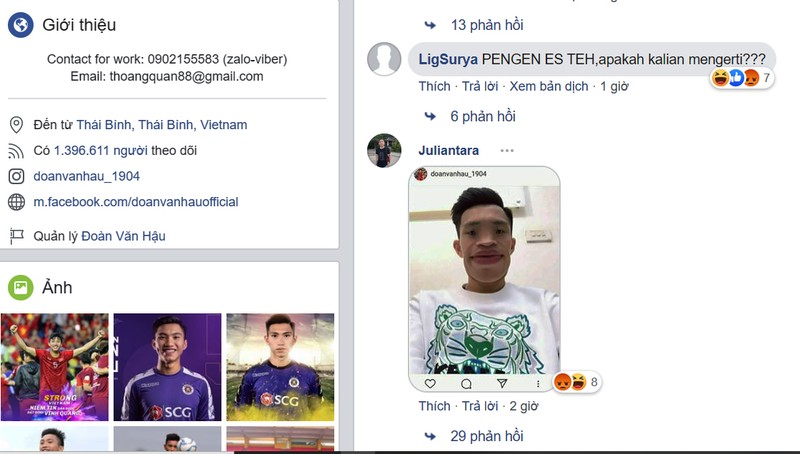Click the Giới thiệu globe icon
The width and height of the screenshot is (800, 454).
click(20, 24)
